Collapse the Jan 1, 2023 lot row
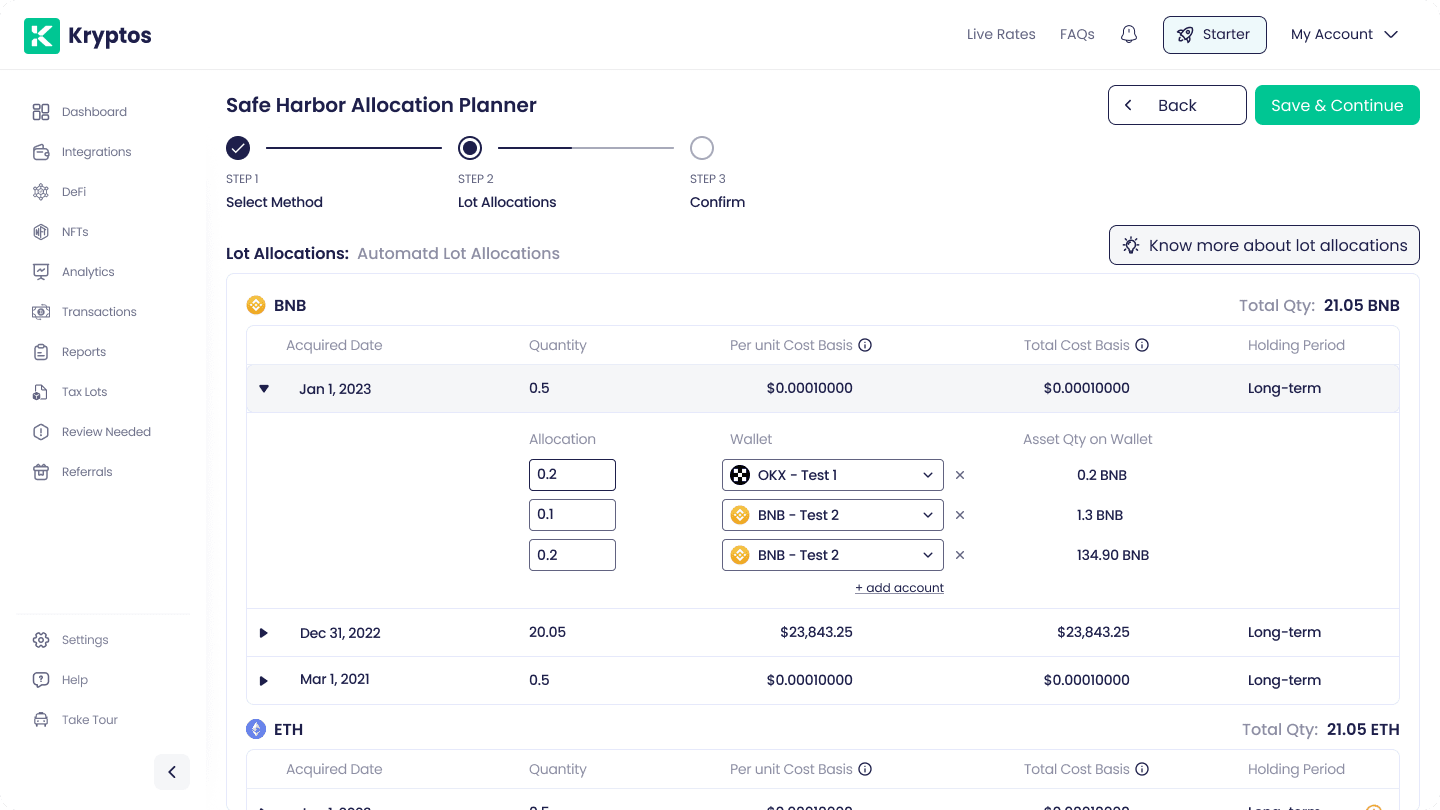 tap(264, 389)
